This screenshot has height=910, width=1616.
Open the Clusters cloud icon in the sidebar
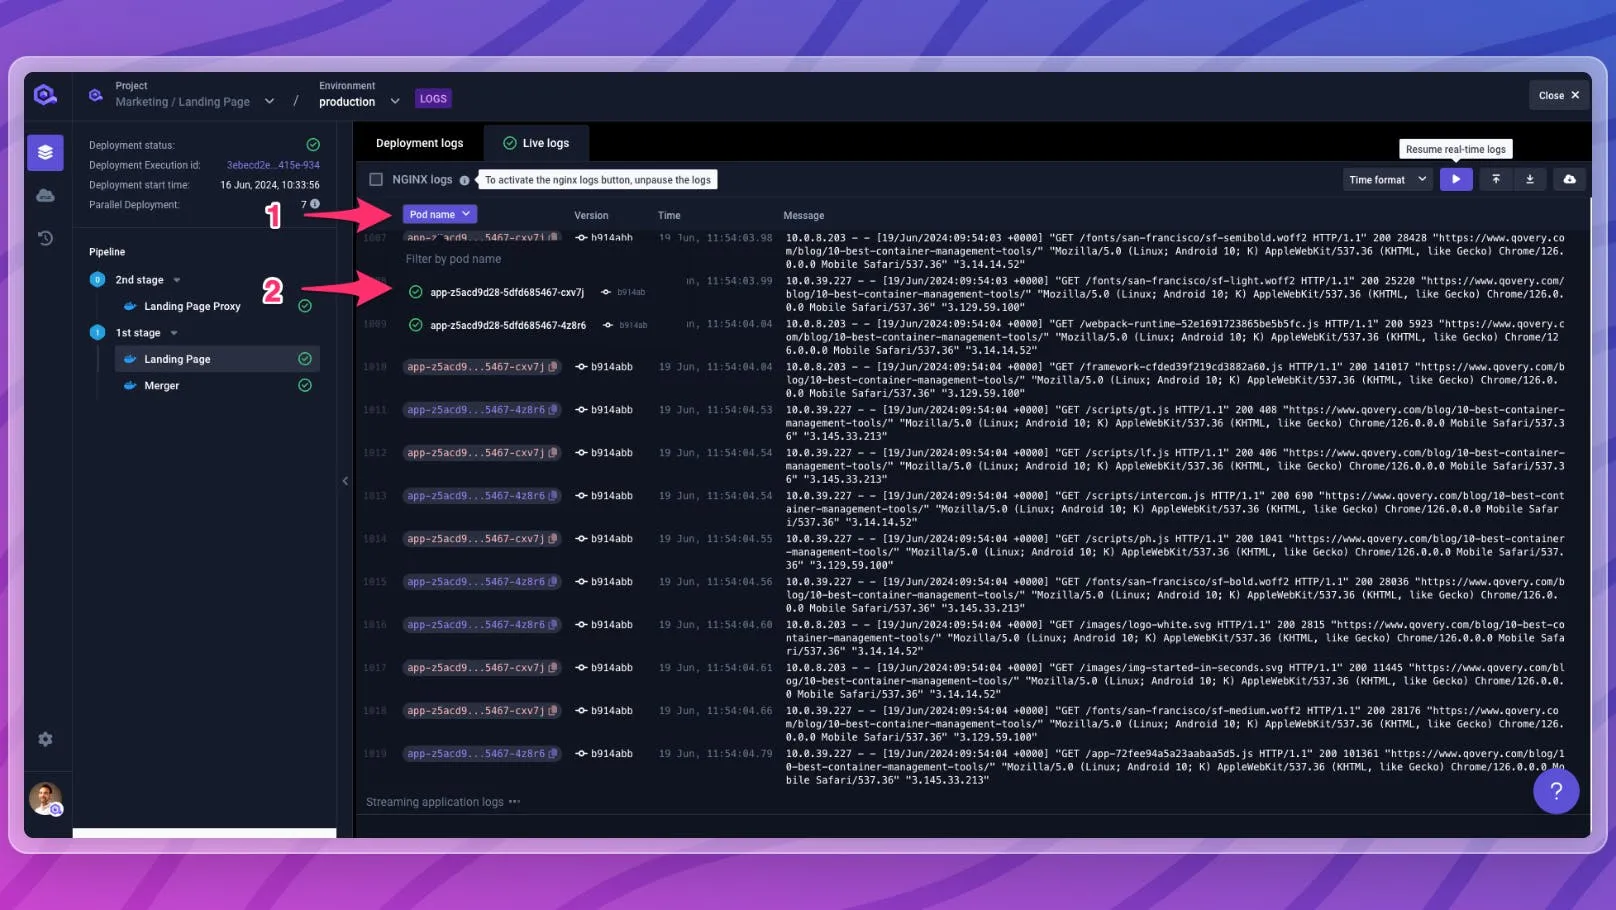click(45, 195)
